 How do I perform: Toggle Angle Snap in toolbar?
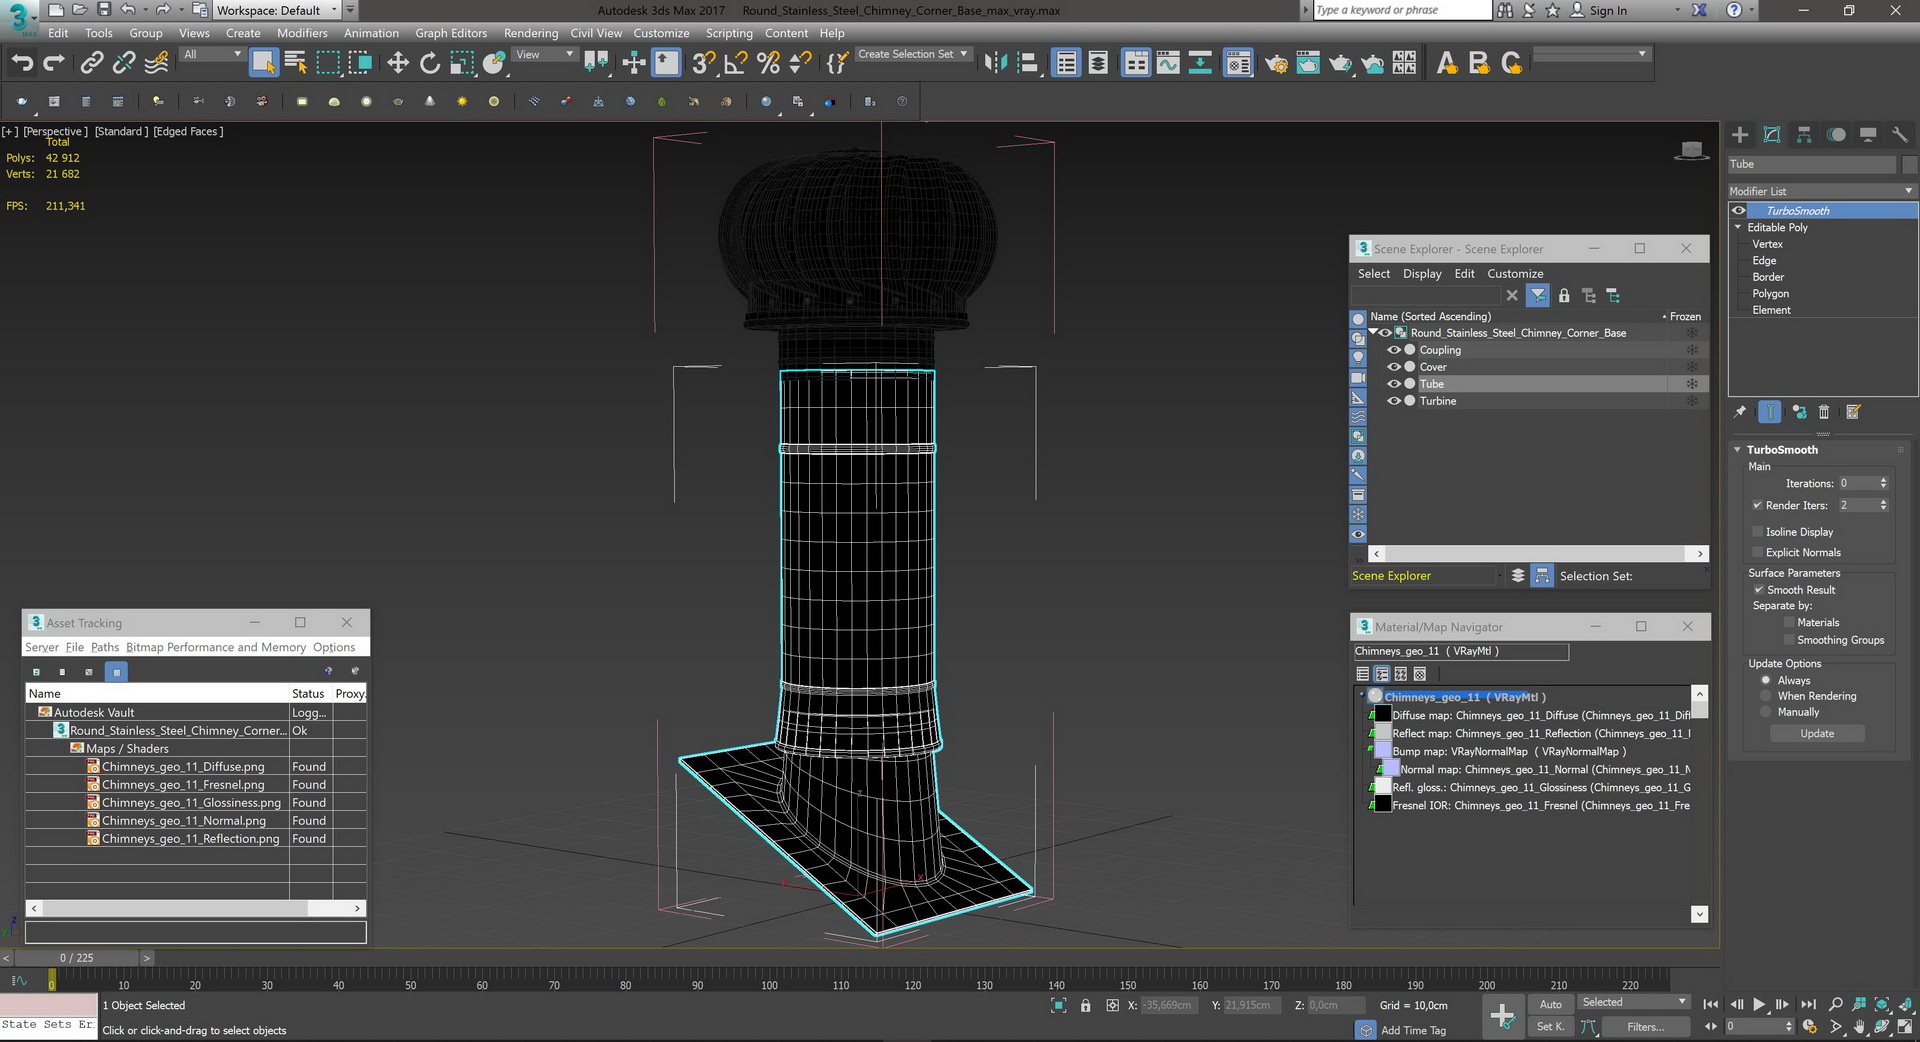point(735,63)
